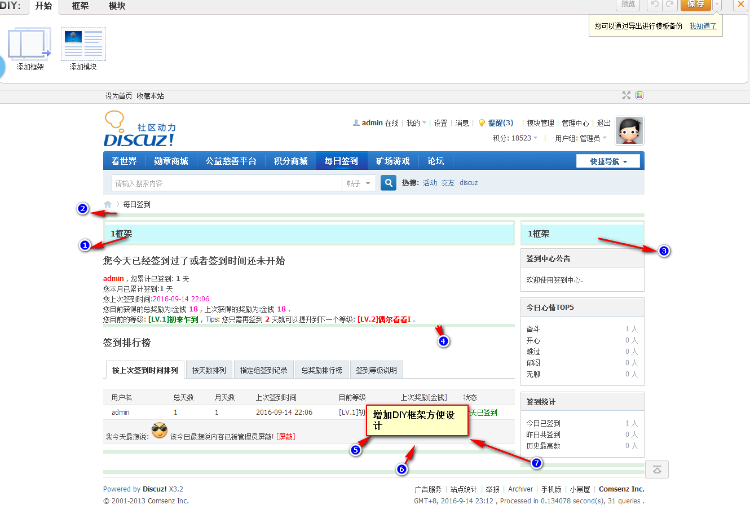Open 设置 settings link
Image resolution: width=750 pixels, height=531 pixels.
click(x=441, y=123)
